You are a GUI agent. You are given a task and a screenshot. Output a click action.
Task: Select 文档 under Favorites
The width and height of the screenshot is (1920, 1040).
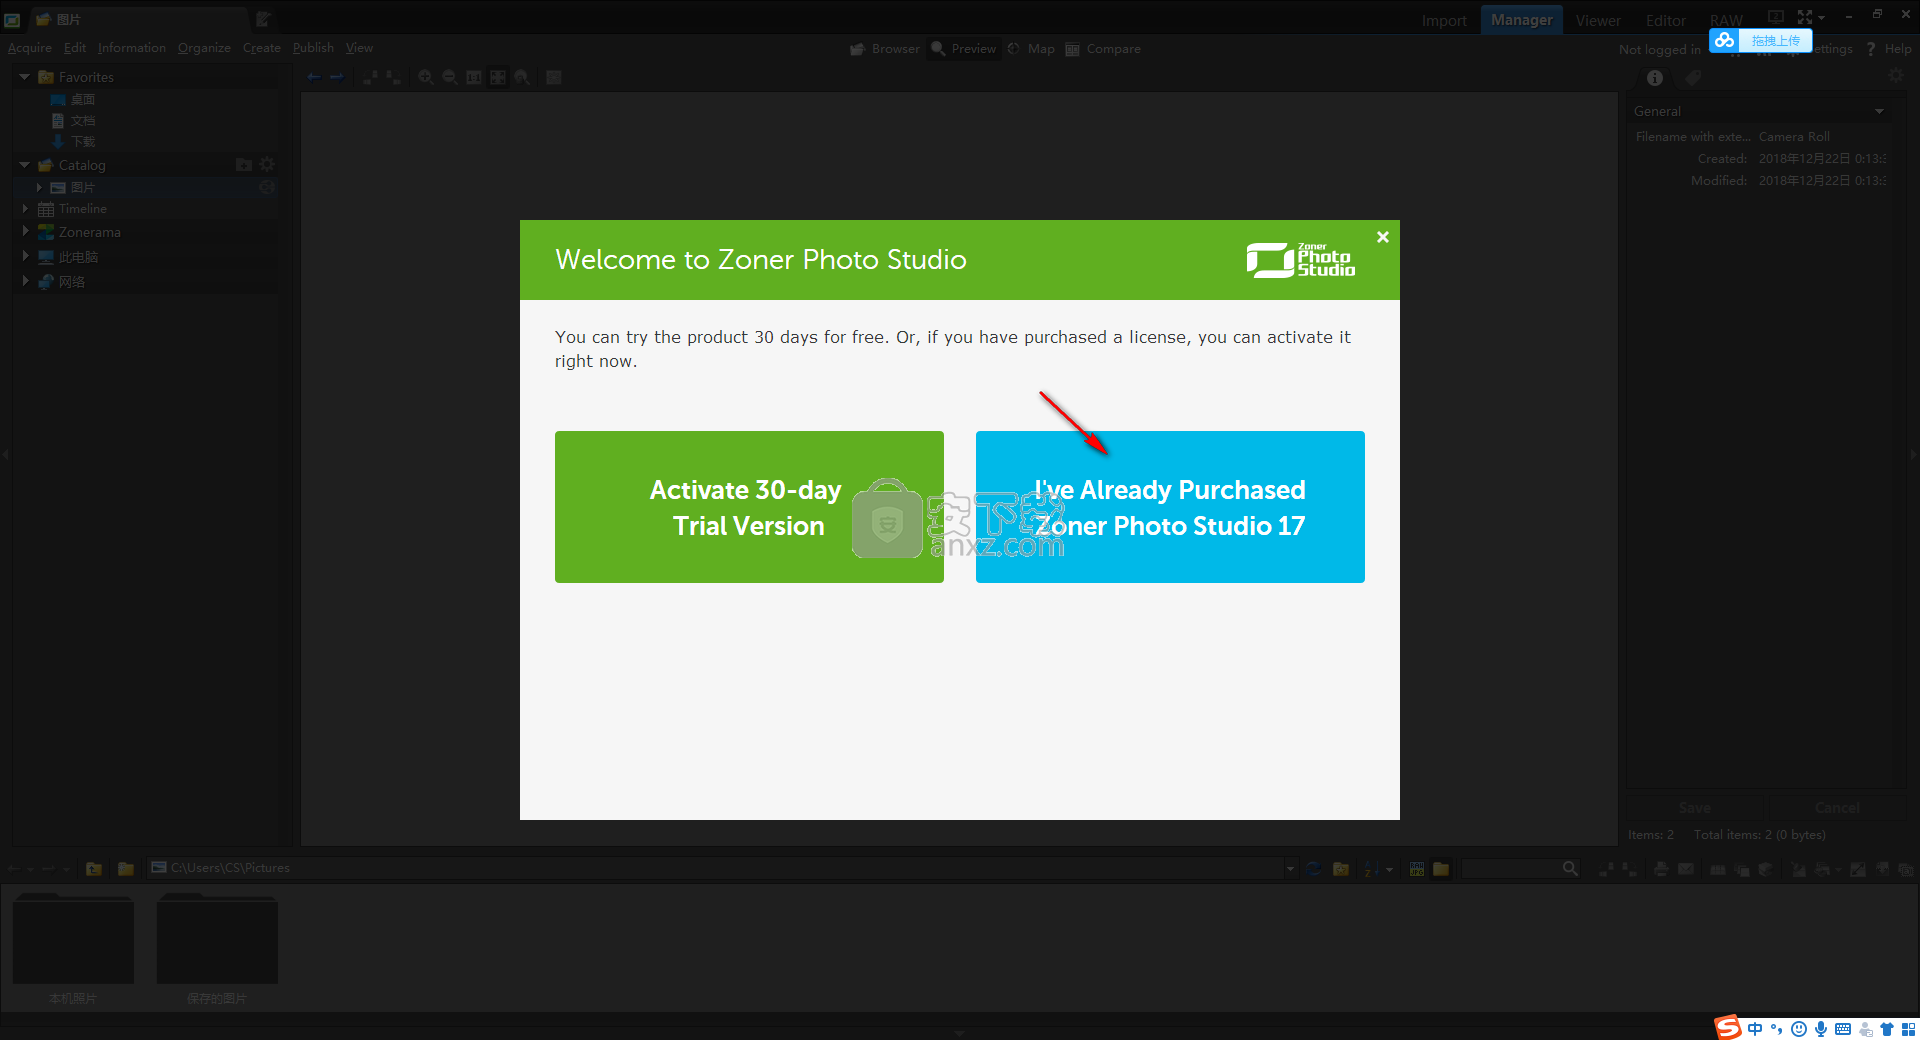click(x=82, y=120)
